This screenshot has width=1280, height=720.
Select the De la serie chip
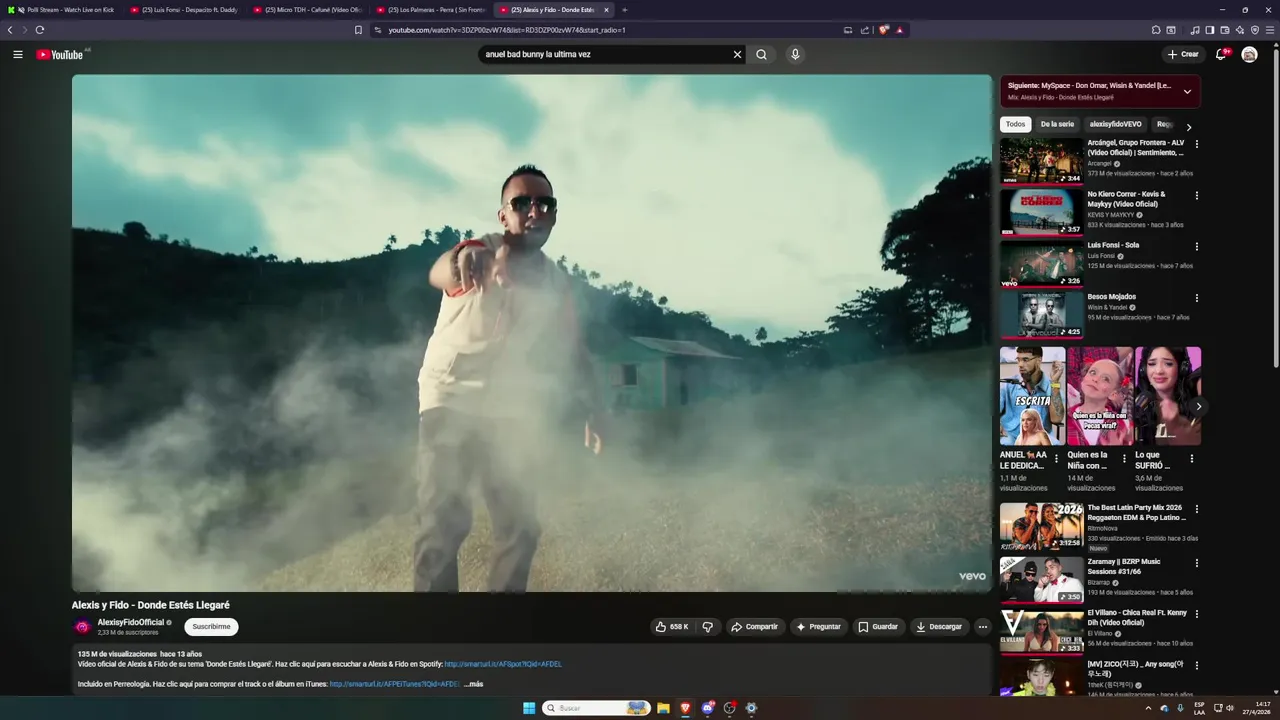1057,124
